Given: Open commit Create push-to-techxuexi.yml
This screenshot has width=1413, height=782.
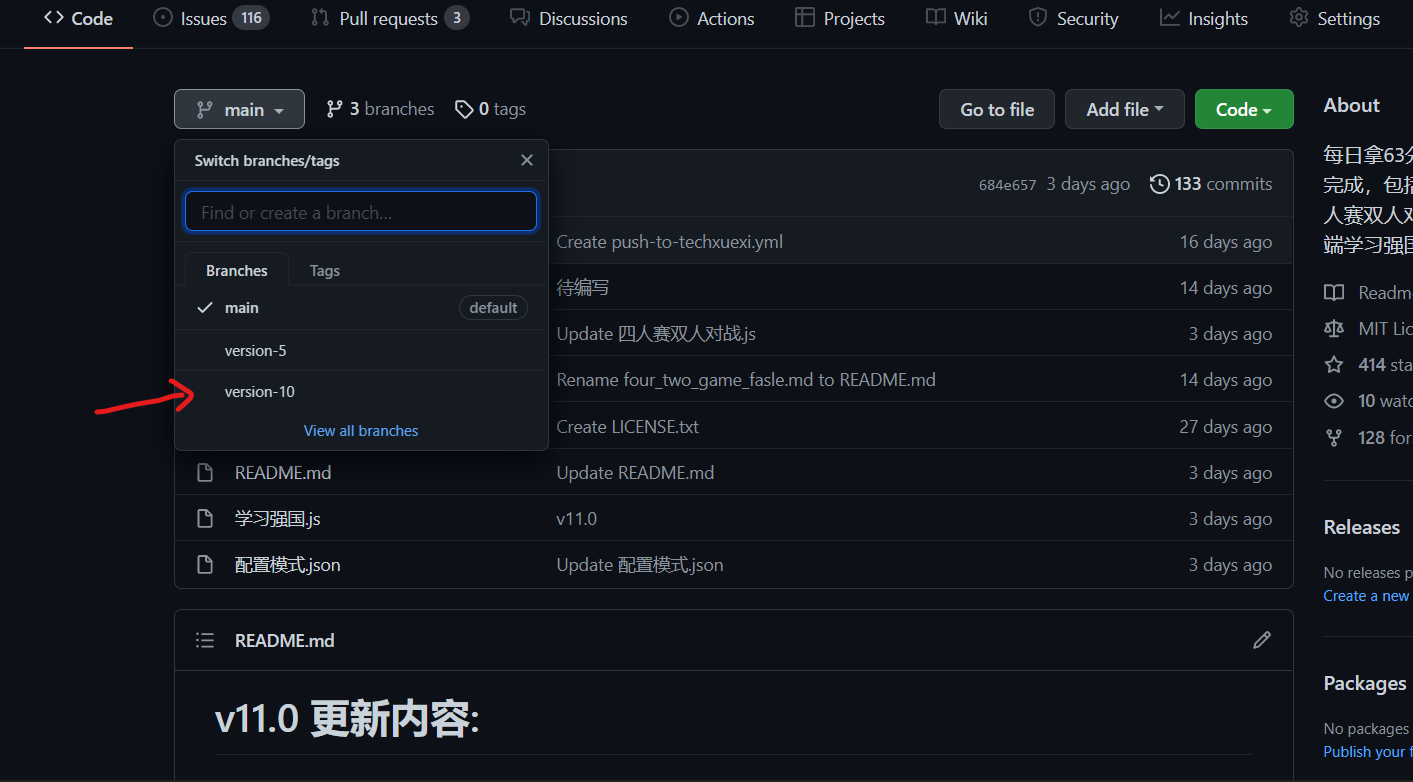Looking at the screenshot, I should tap(670, 242).
